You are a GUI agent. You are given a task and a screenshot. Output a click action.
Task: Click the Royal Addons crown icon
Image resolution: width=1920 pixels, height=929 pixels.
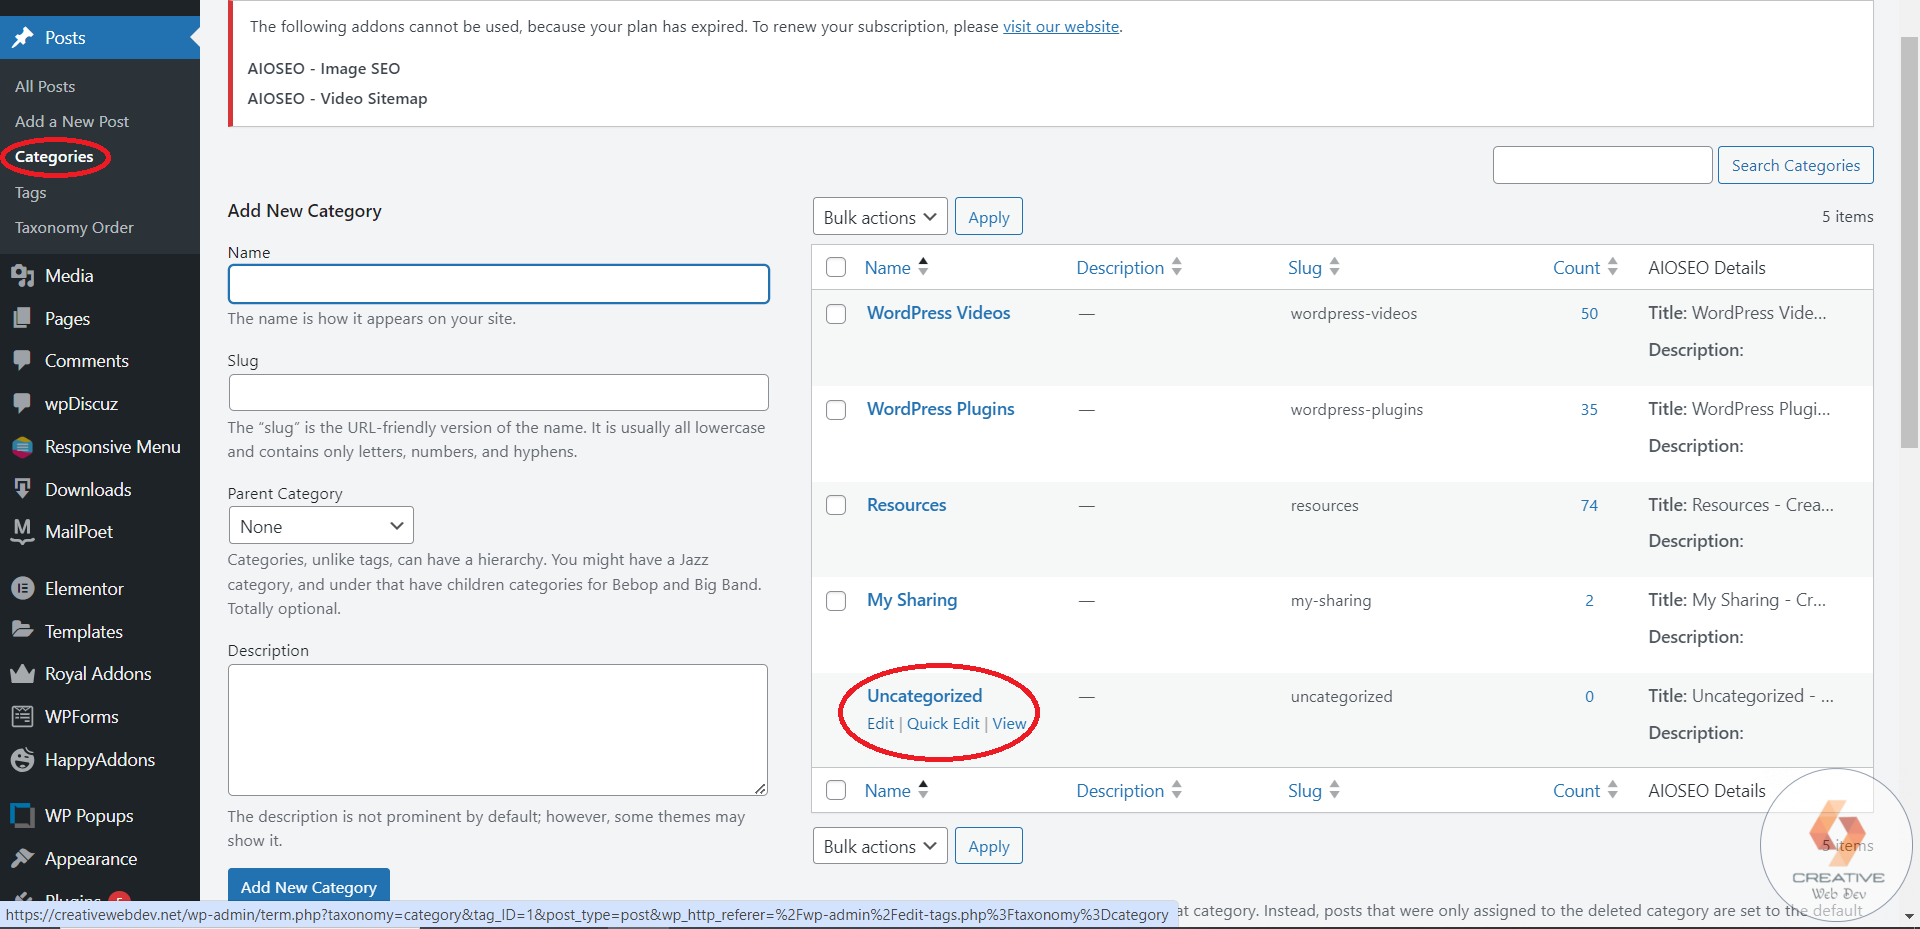[22, 674]
